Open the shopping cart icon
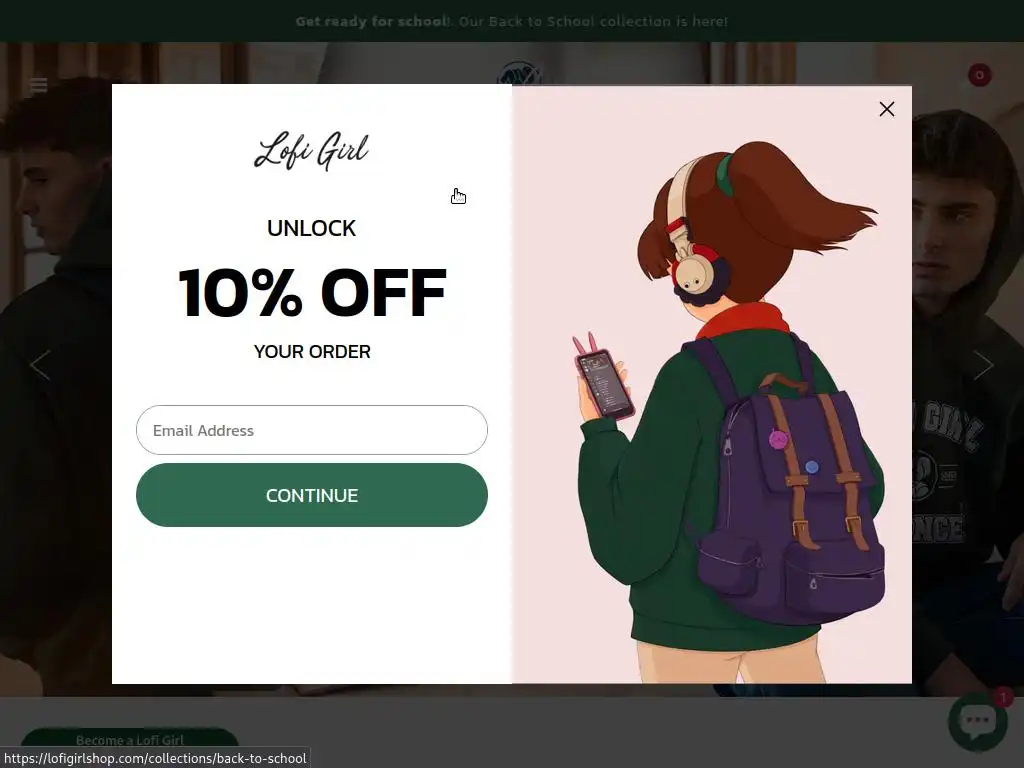 coord(979,75)
